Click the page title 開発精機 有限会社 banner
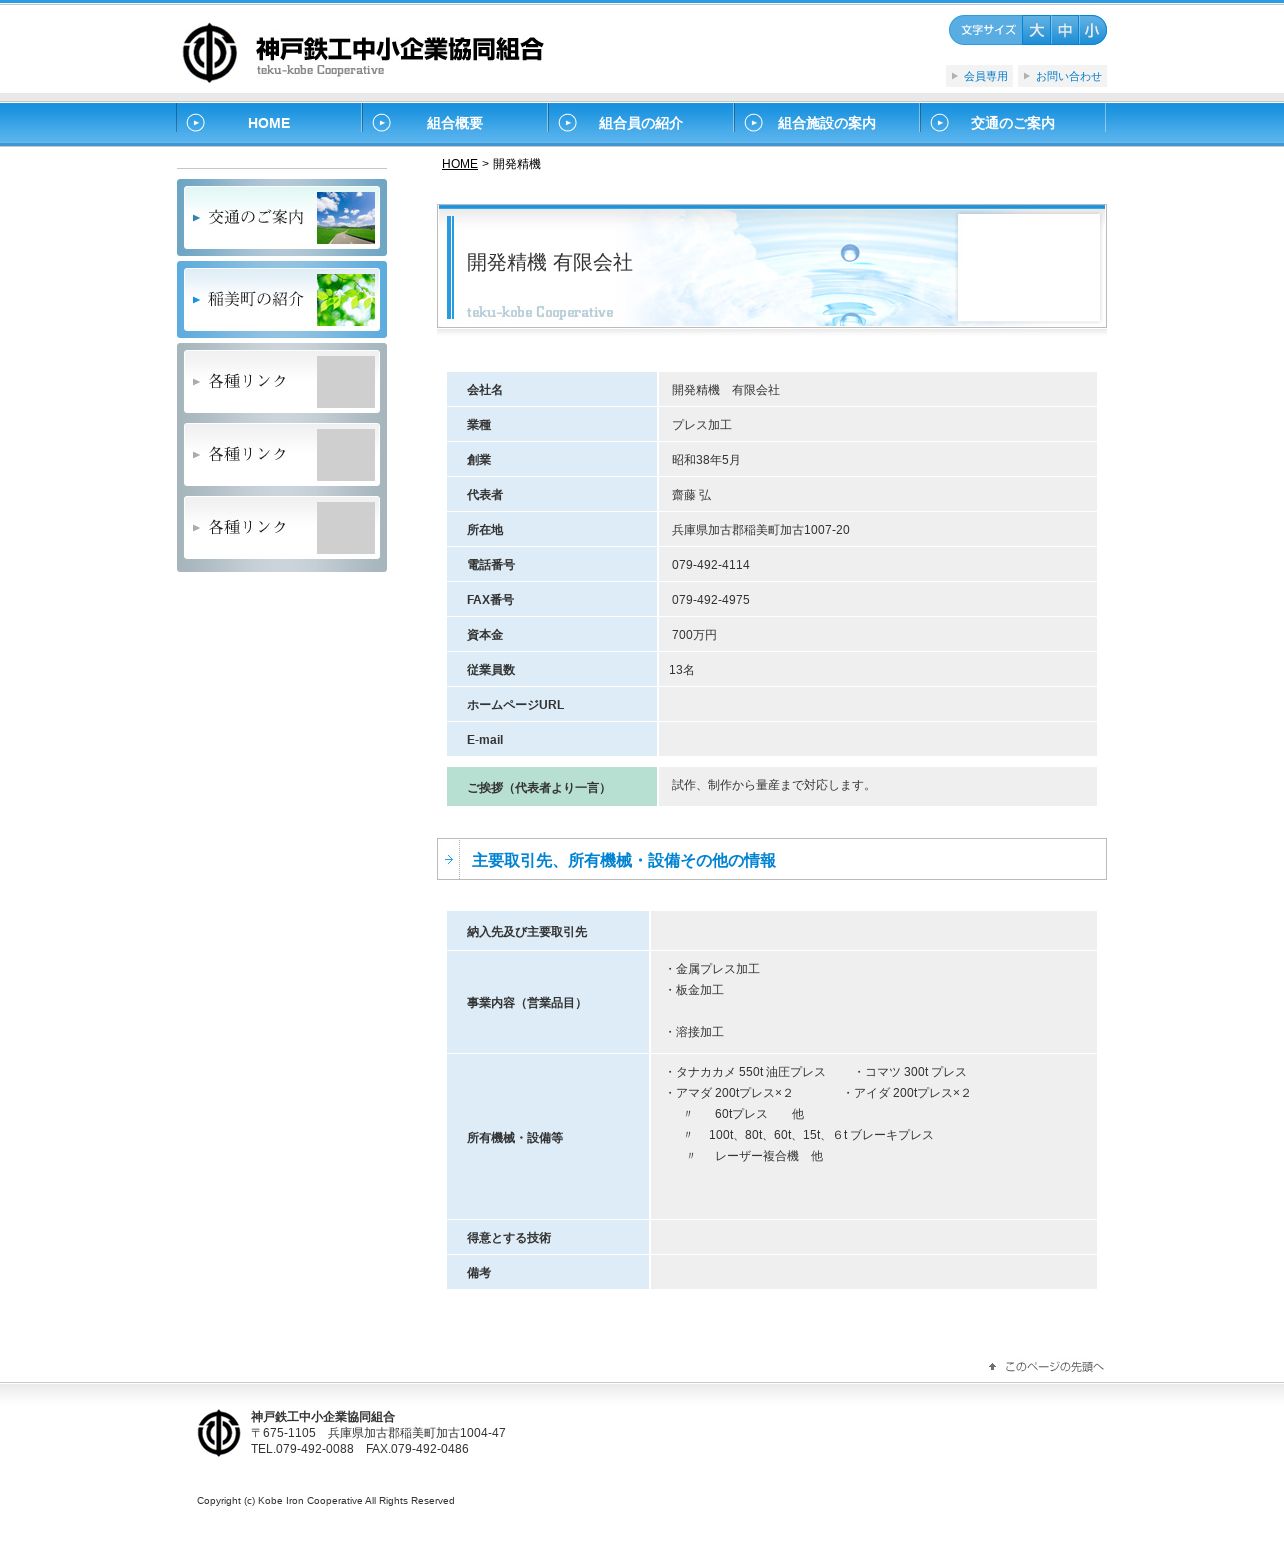 772,267
